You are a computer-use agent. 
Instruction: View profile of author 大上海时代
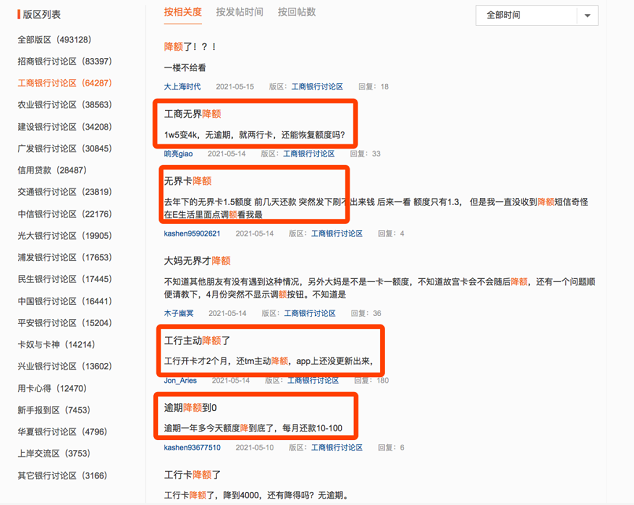point(182,87)
